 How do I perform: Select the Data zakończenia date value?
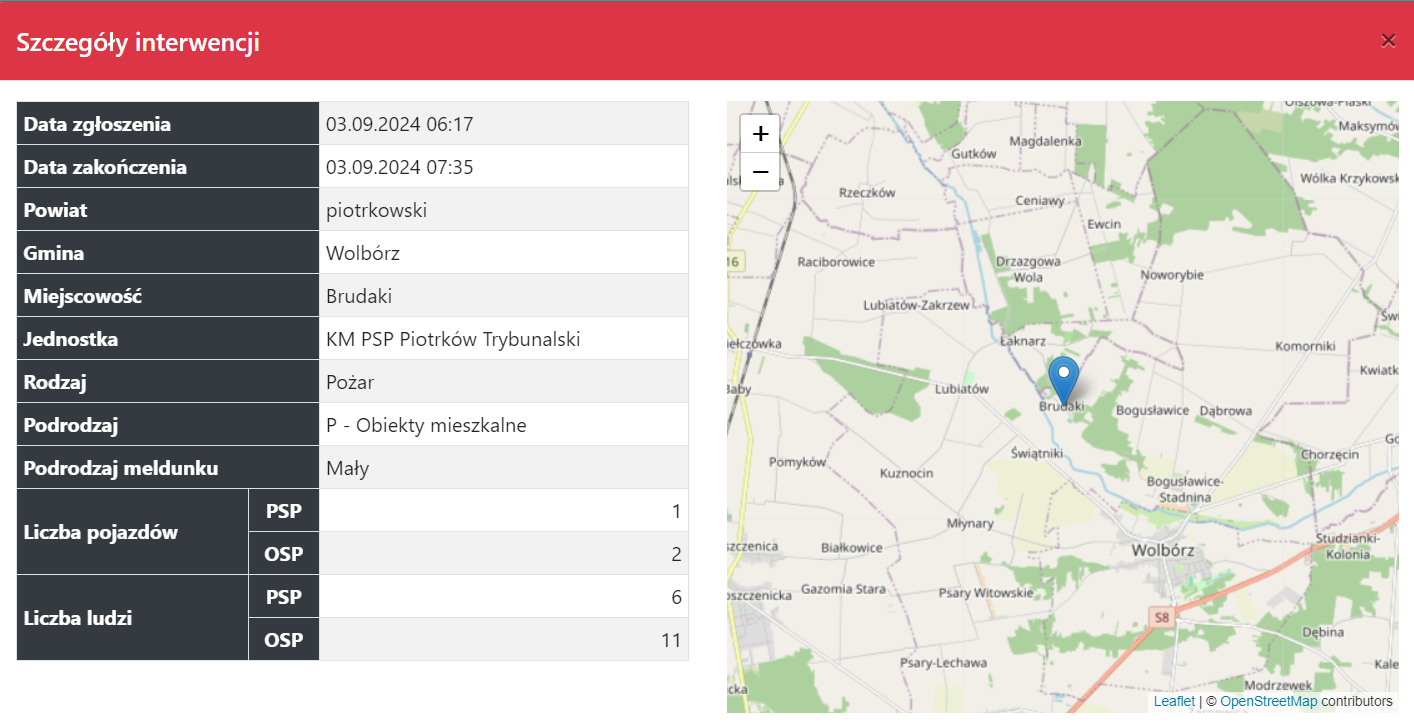(x=399, y=168)
